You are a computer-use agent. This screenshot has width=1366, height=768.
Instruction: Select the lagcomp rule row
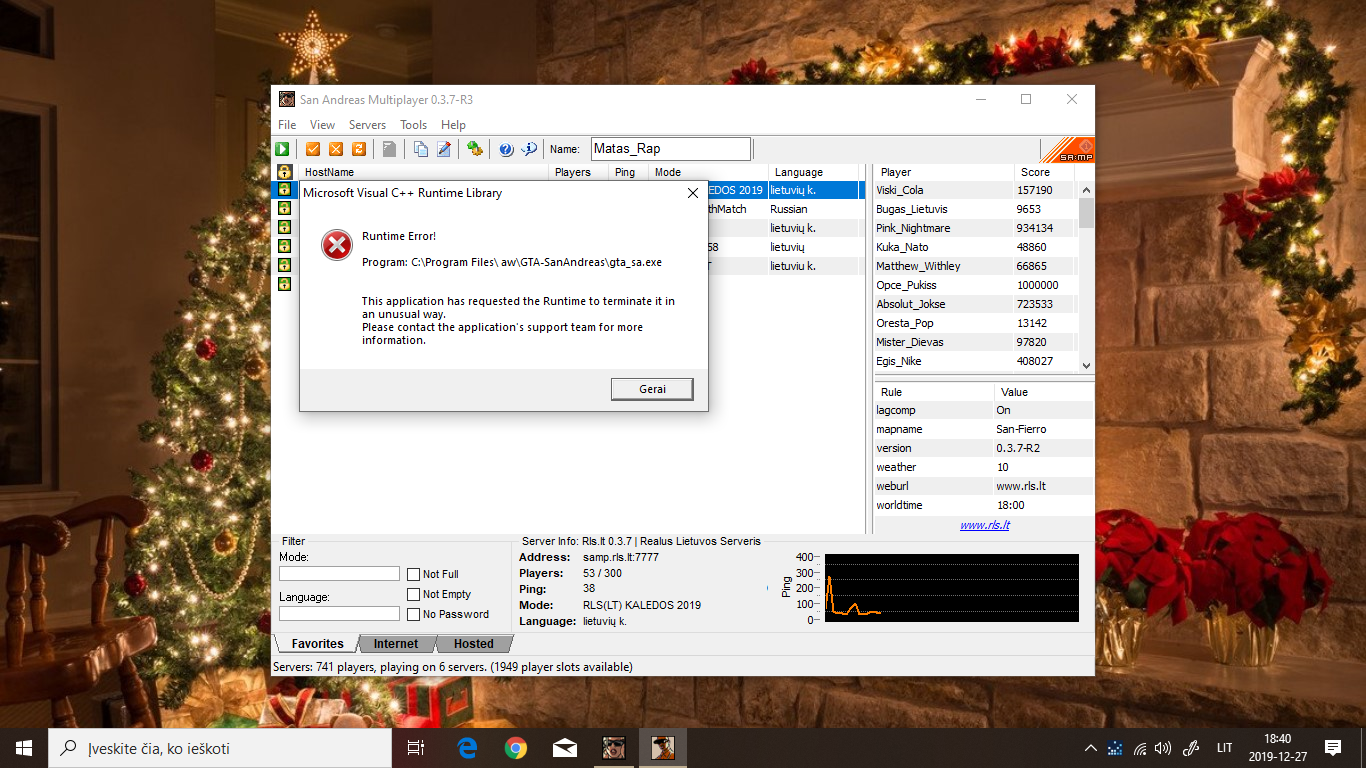point(984,410)
